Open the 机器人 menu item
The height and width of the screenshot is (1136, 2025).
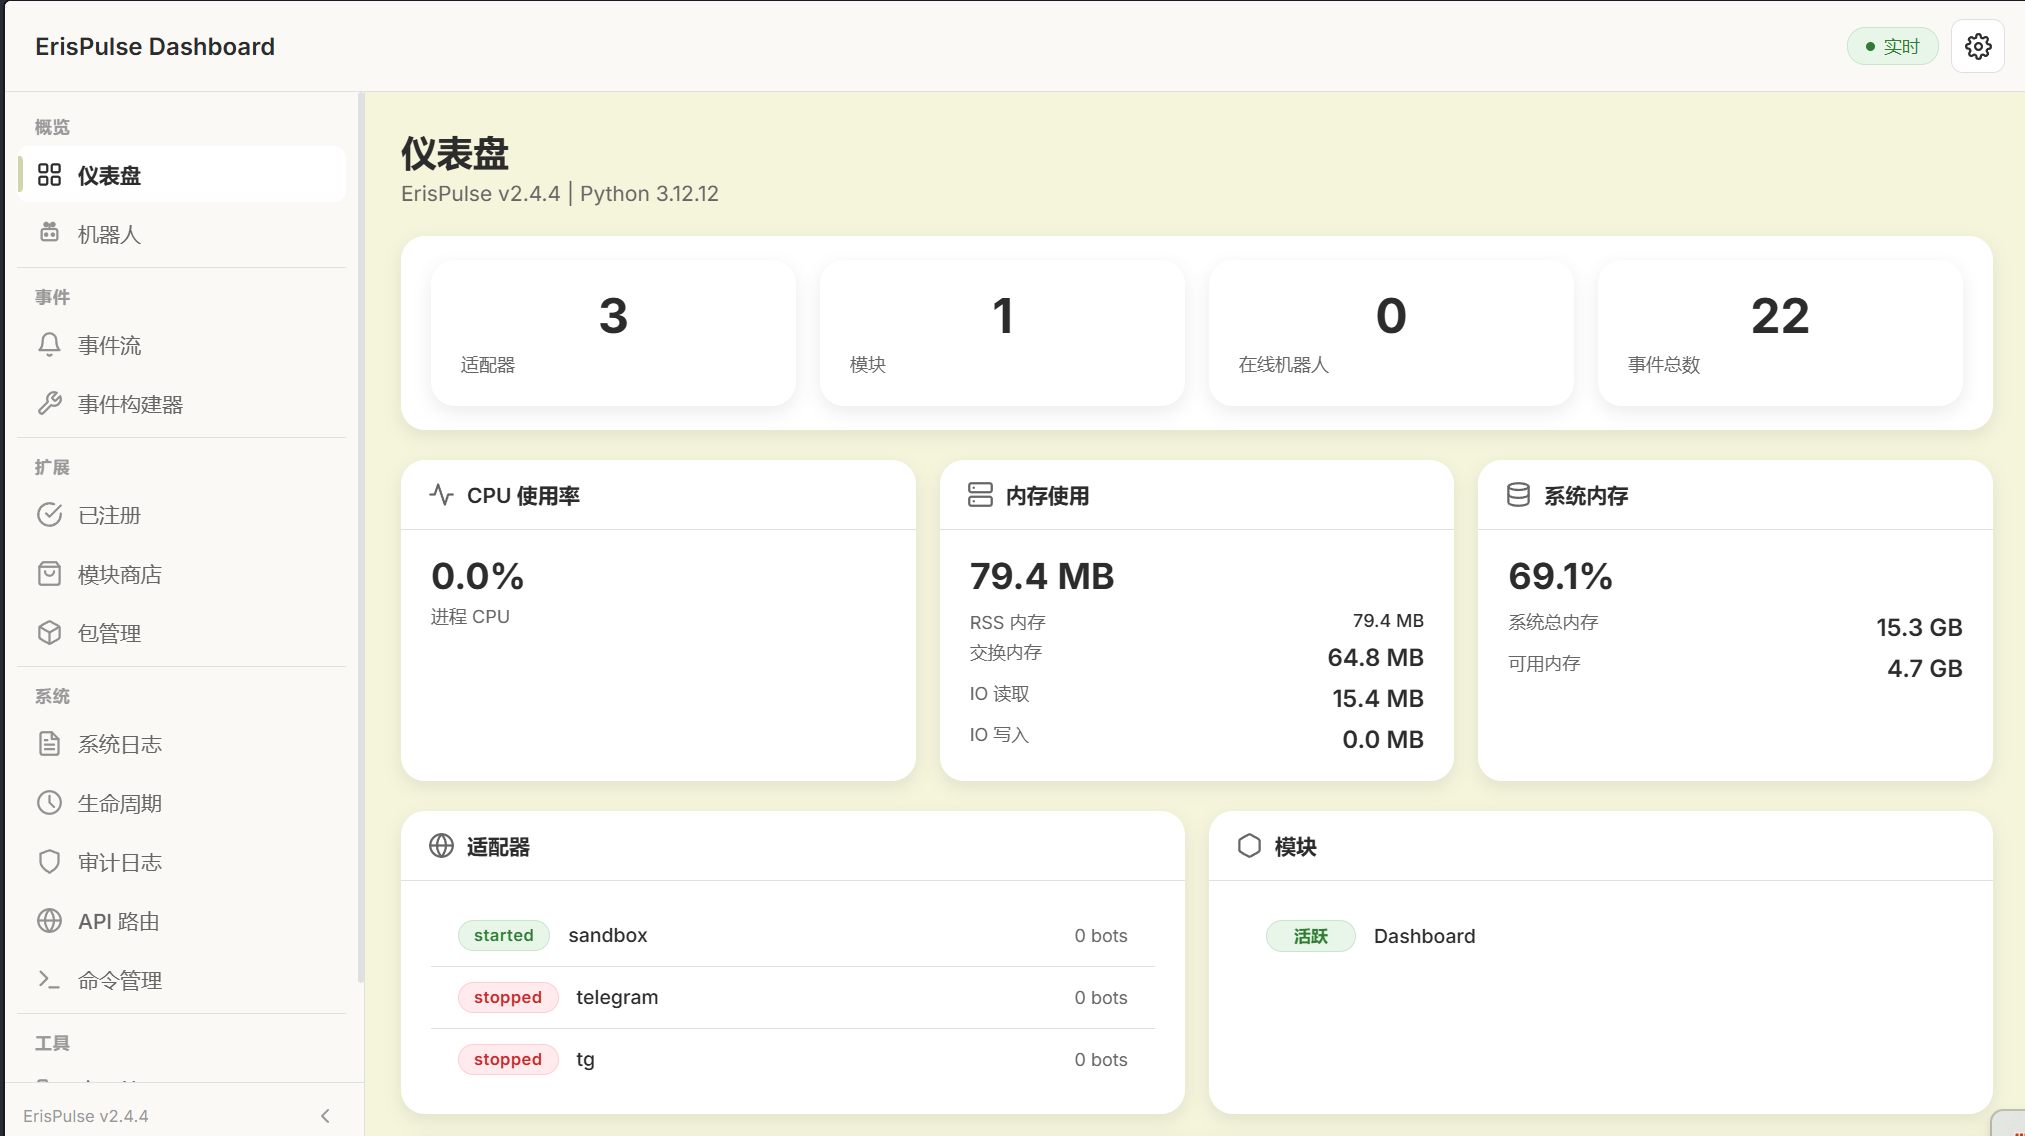pos(182,234)
